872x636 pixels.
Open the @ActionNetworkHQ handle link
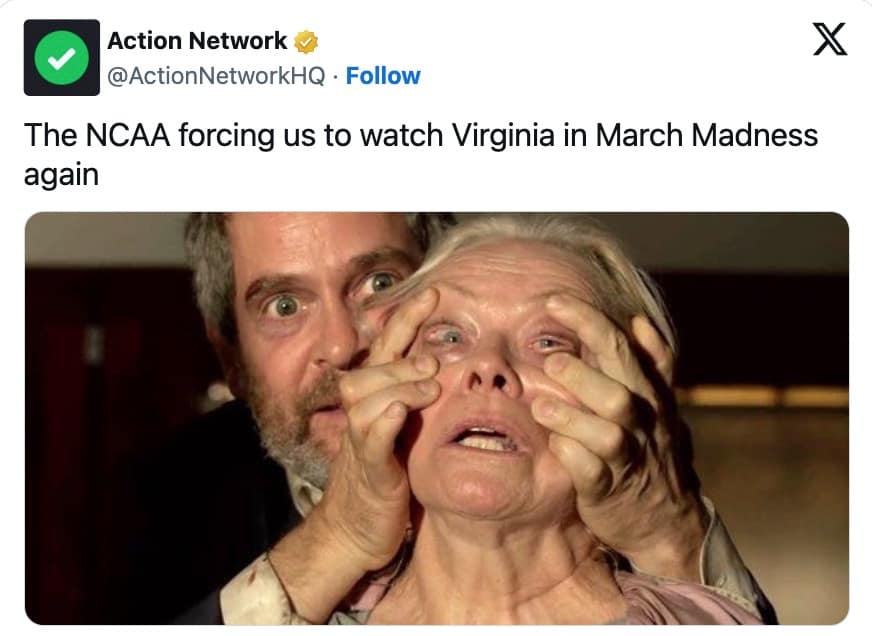216,76
